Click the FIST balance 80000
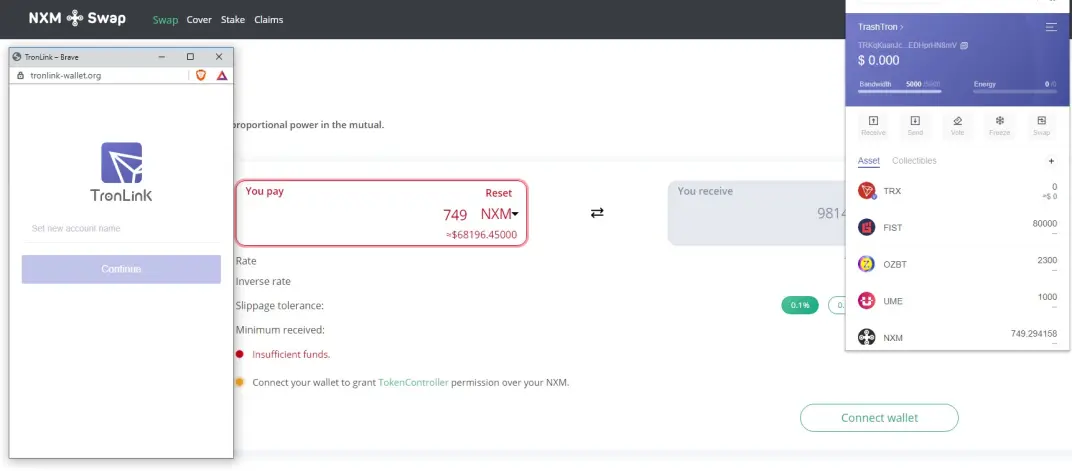The width and height of the screenshot is (1072, 471). (1045, 224)
